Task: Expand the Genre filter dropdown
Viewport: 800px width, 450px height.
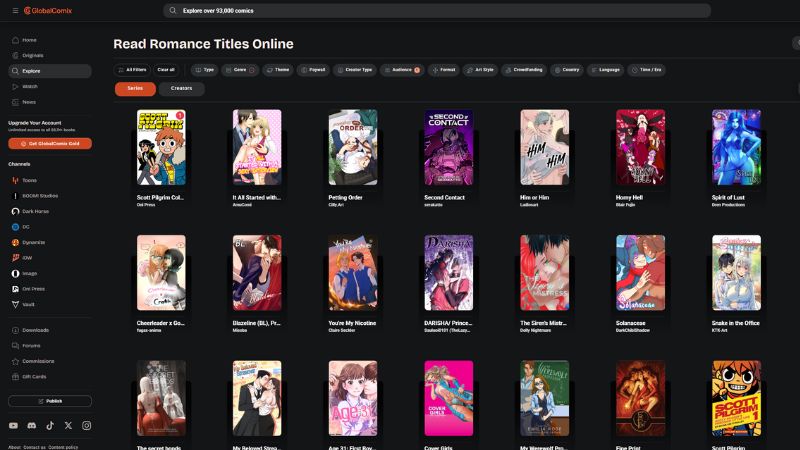Action: (x=240, y=70)
